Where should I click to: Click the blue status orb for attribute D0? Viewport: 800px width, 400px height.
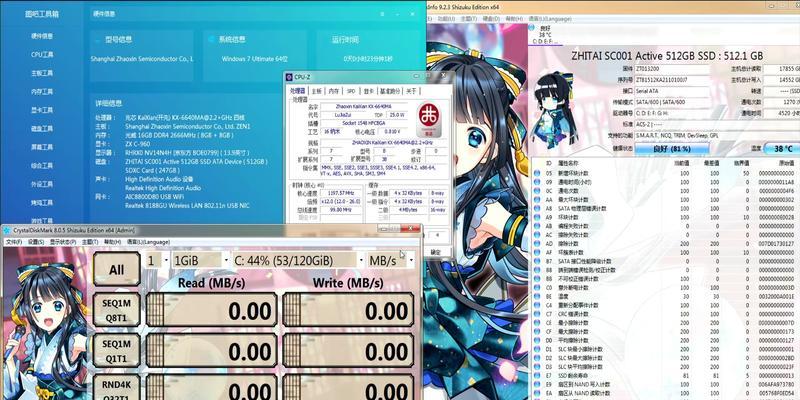537,340
